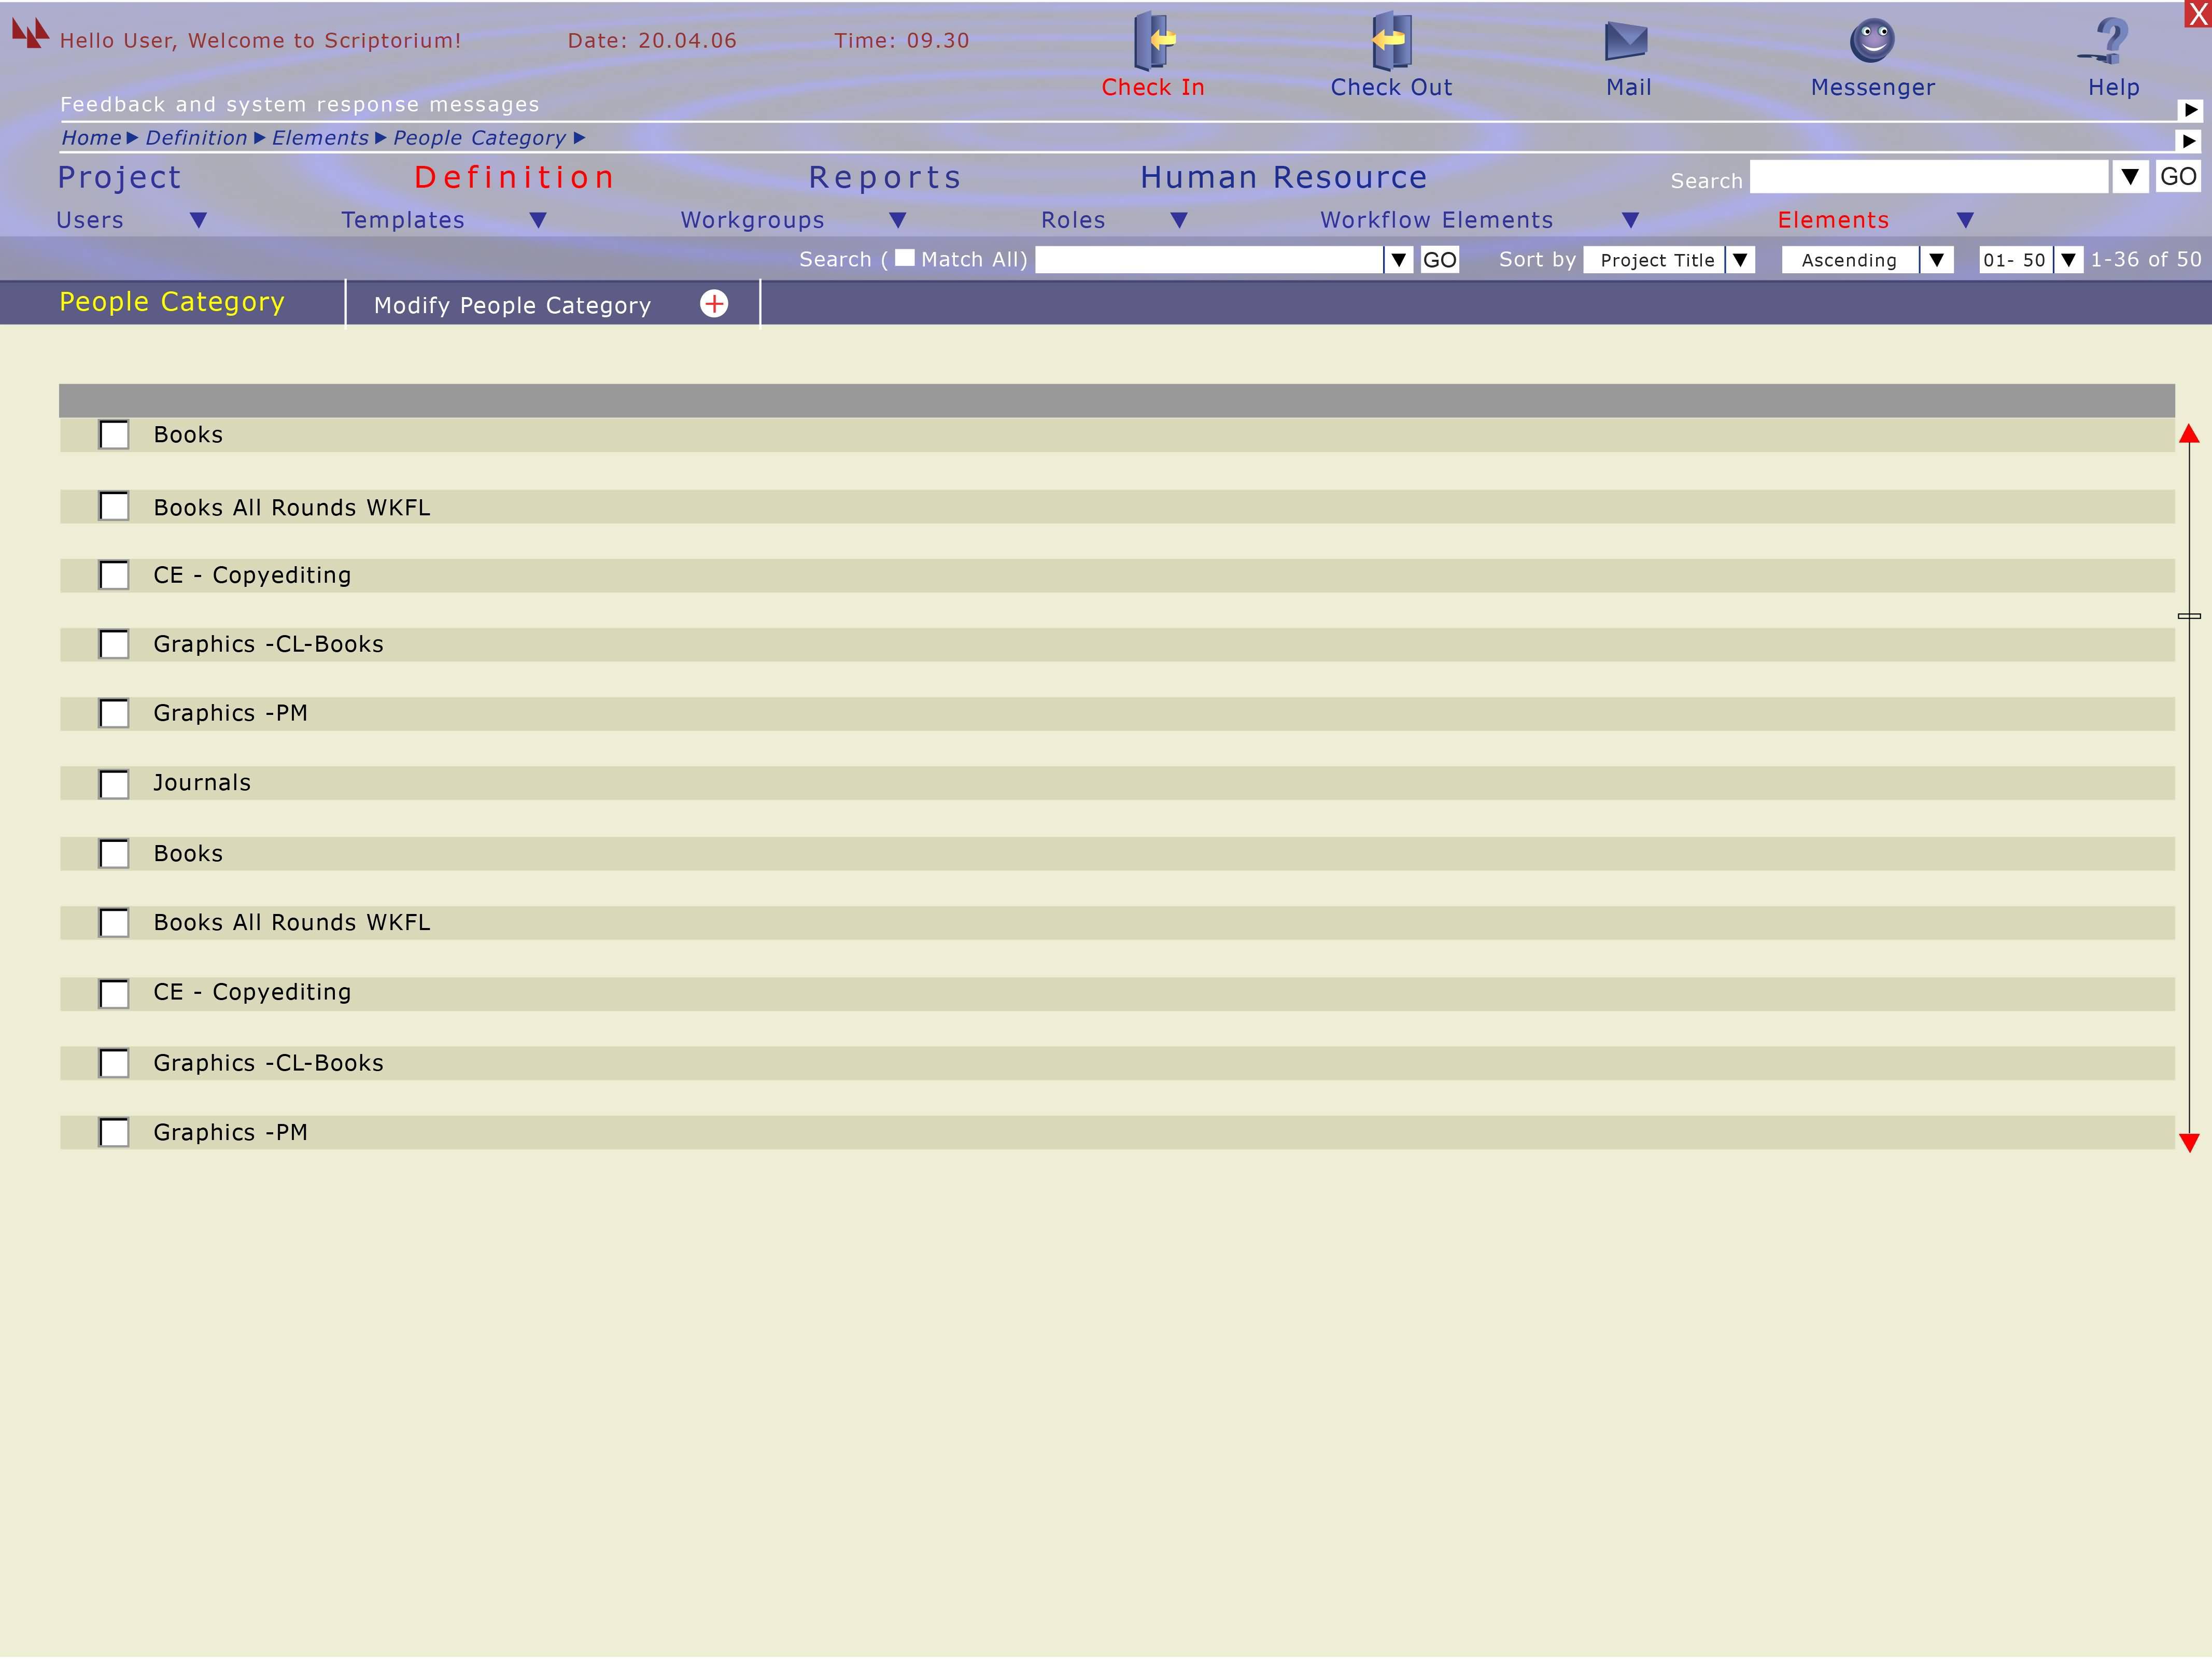Image resolution: width=2212 pixels, height=1659 pixels.
Task: Click the red plus icon beside Modify People Category
Action: [x=714, y=304]
